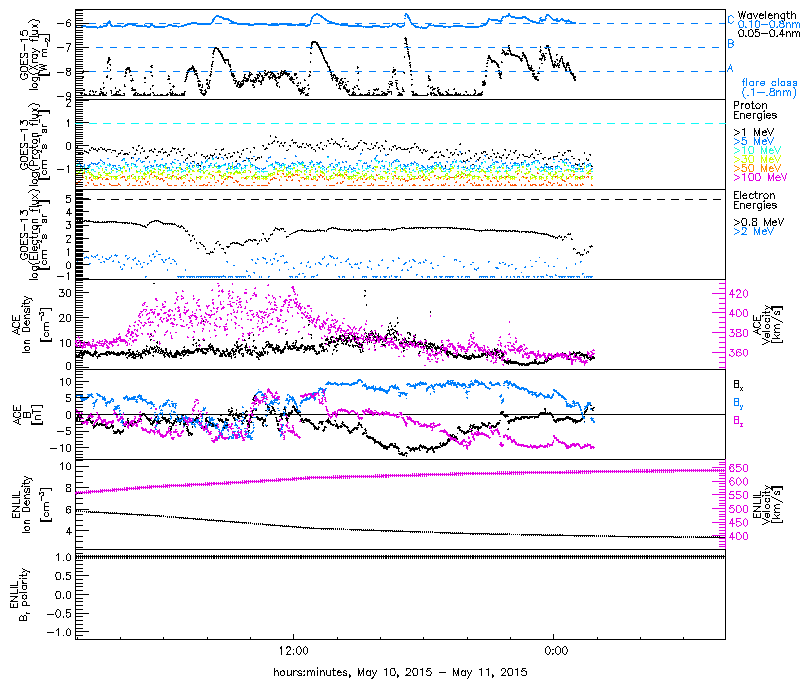Click the '12:00' time axis label
Screen dimensions: 800x680
coord(294,651)
